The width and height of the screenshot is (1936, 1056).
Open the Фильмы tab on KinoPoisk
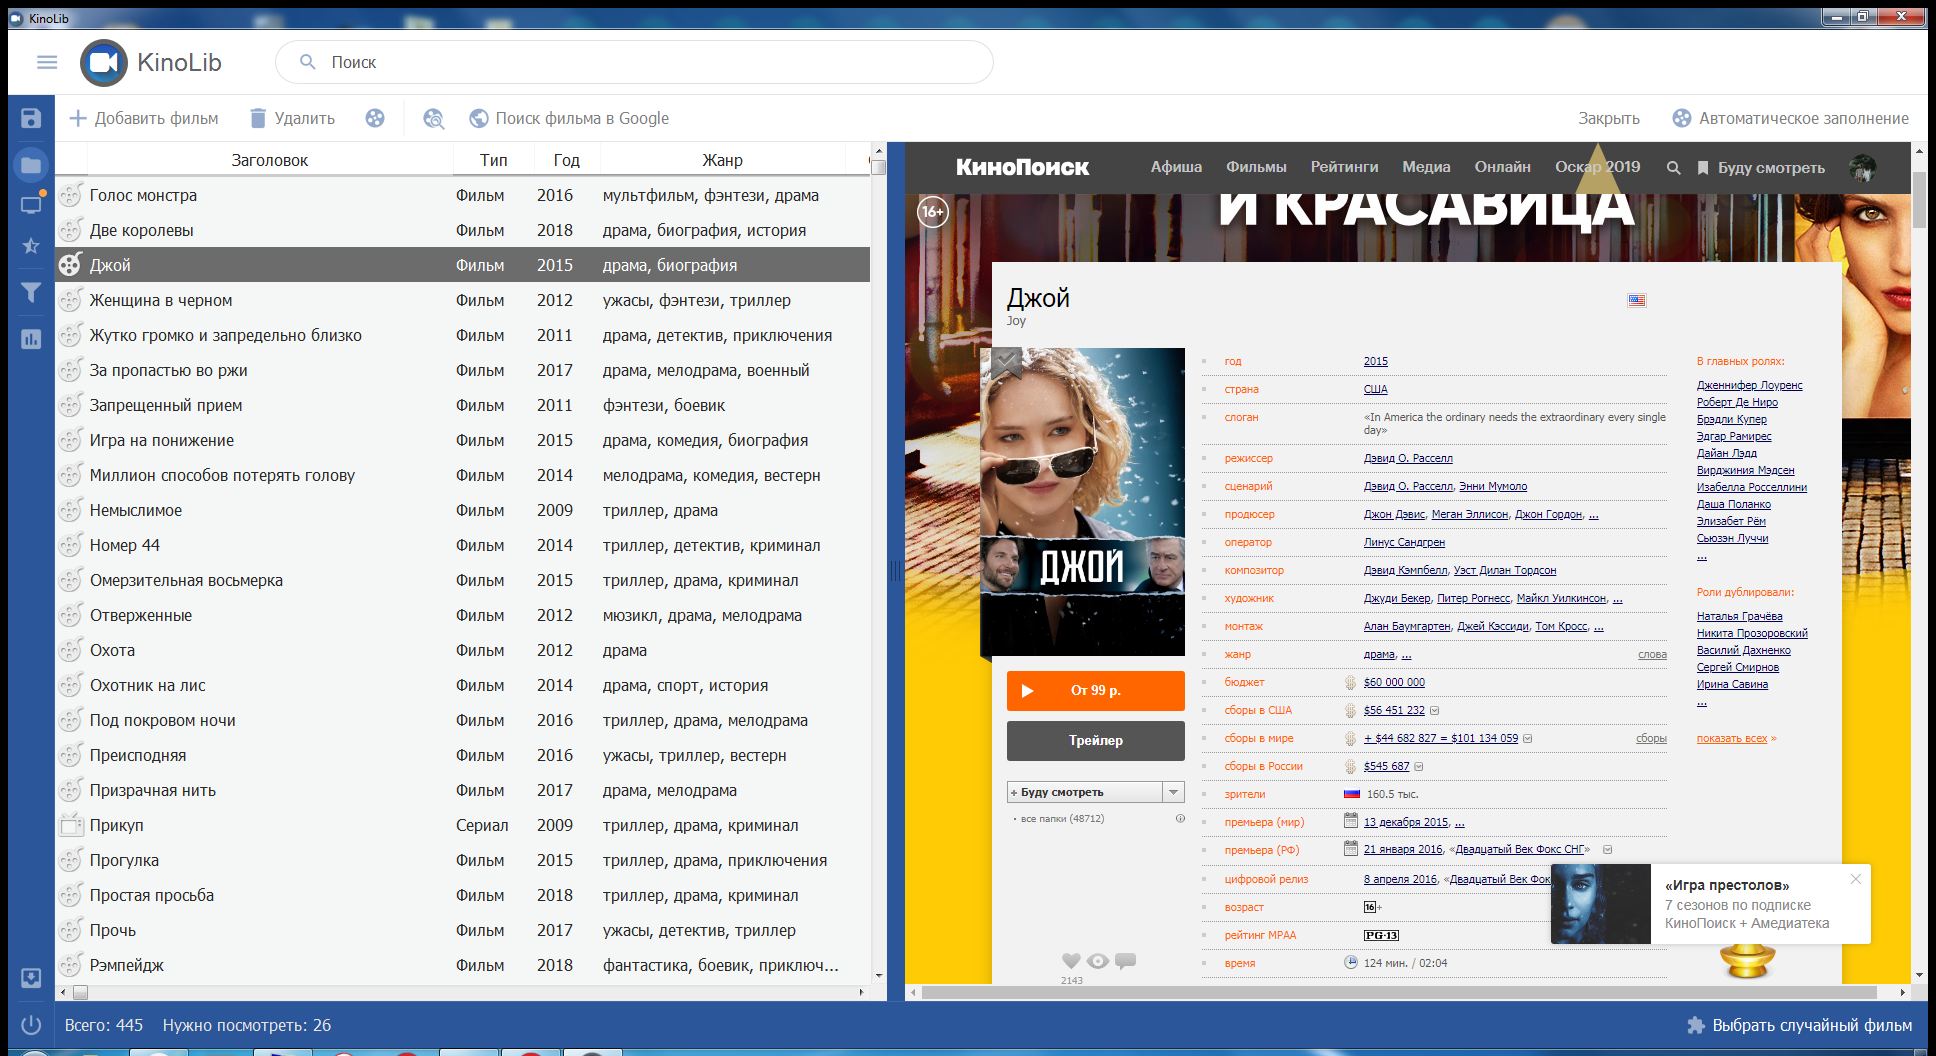pyautogui.click(x=1256, y=167)
